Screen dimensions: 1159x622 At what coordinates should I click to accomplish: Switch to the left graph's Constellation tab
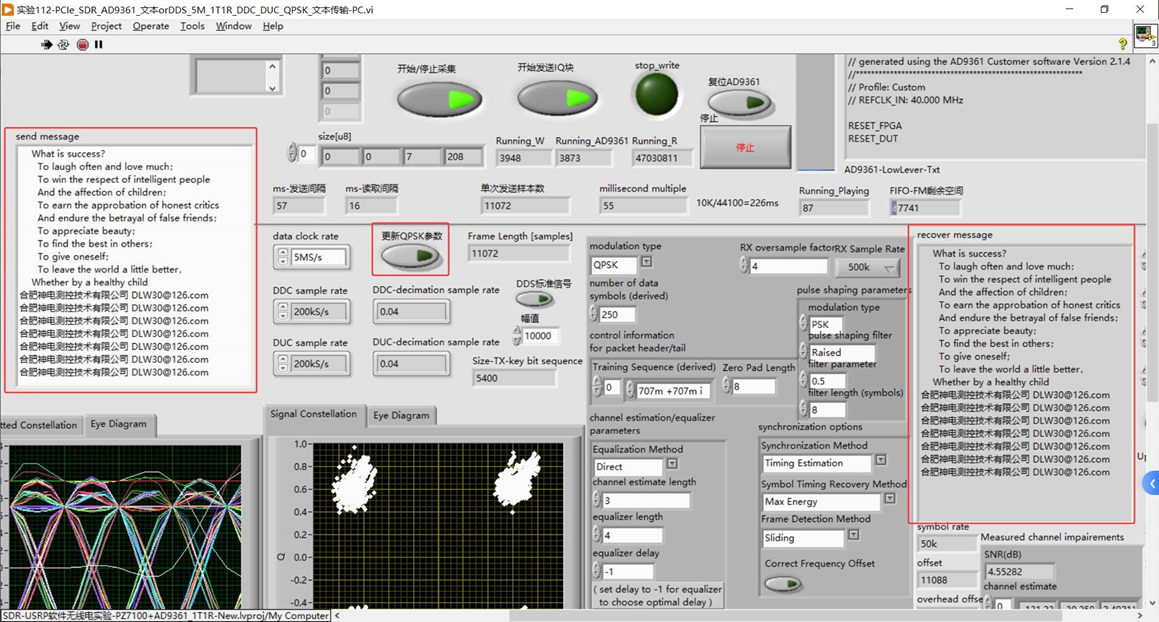click(41, 425)
